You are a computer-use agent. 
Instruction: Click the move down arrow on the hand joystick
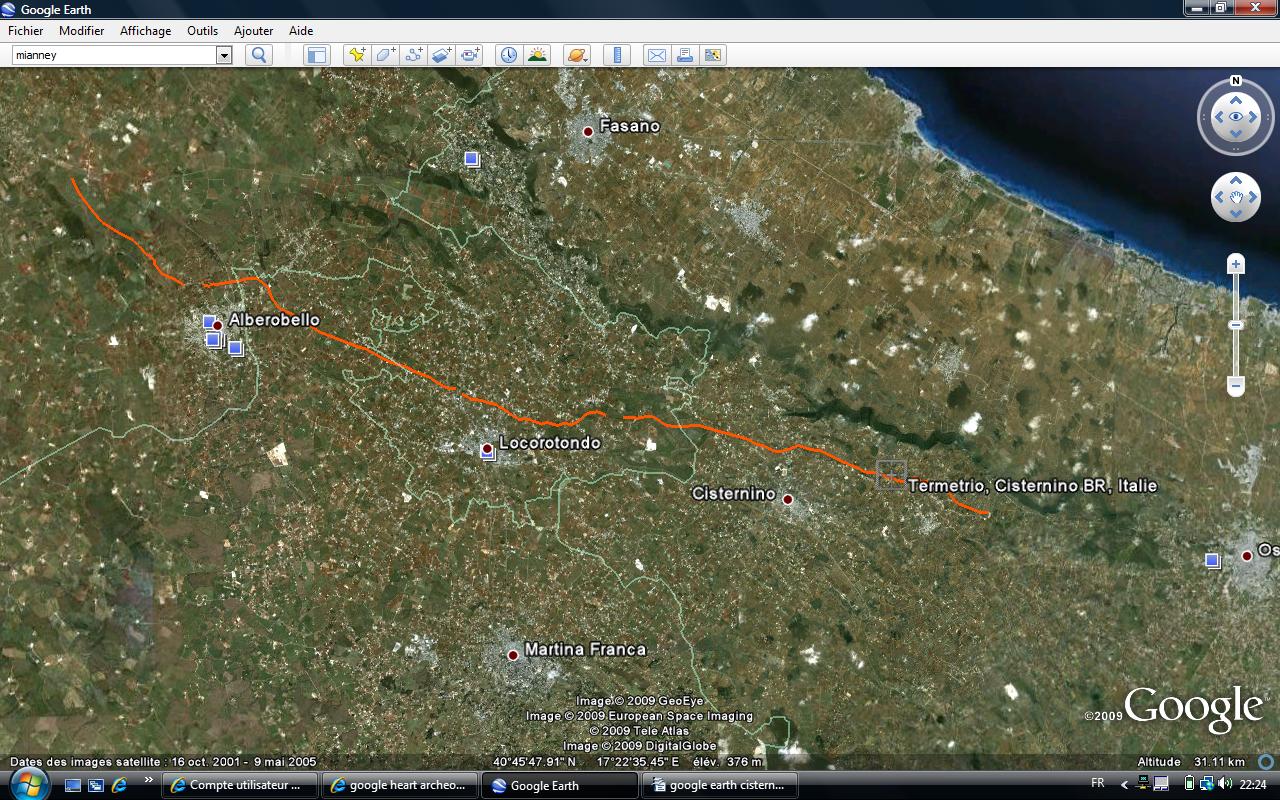[1236, 214]
